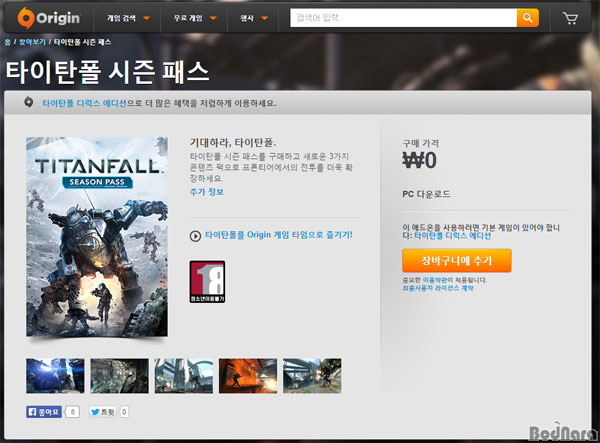Screen dimensions: 600x443
Task: Open the first screenshot thumbnail with blue light
Action: pos(55,376)
